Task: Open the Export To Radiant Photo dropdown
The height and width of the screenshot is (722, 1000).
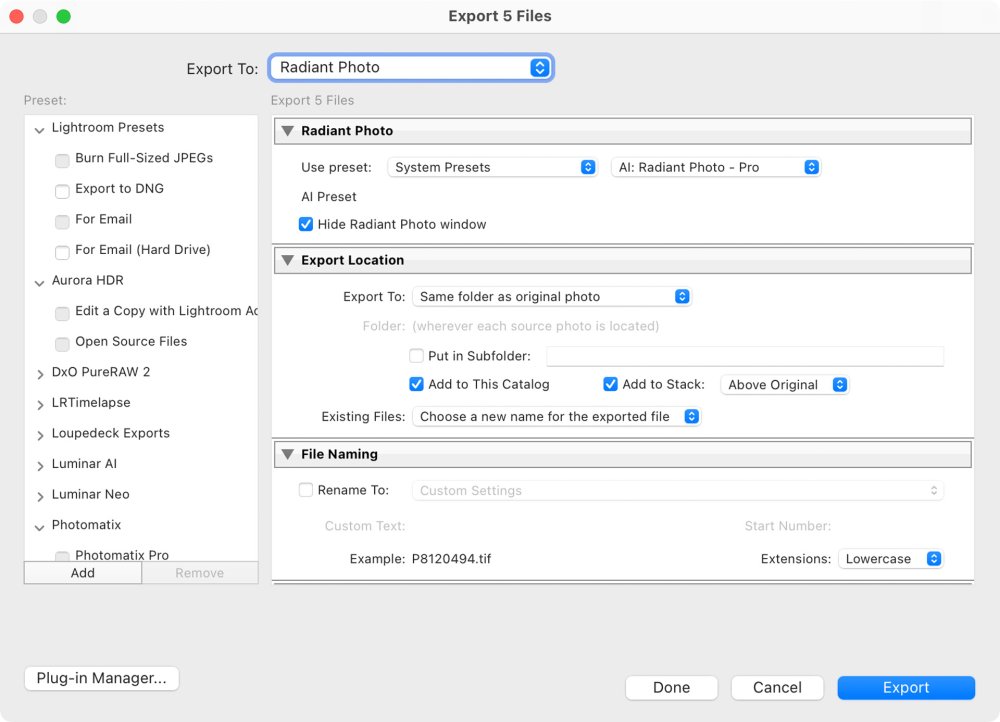Action: click(411, 68)
